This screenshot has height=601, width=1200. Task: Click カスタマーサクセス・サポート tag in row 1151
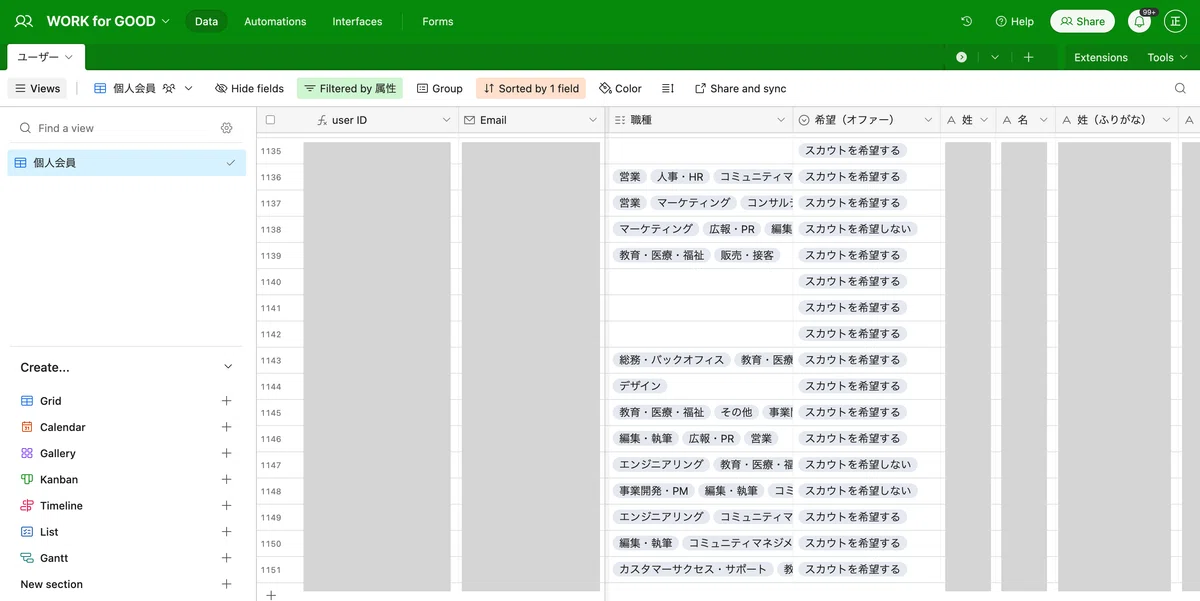[693, 569]
